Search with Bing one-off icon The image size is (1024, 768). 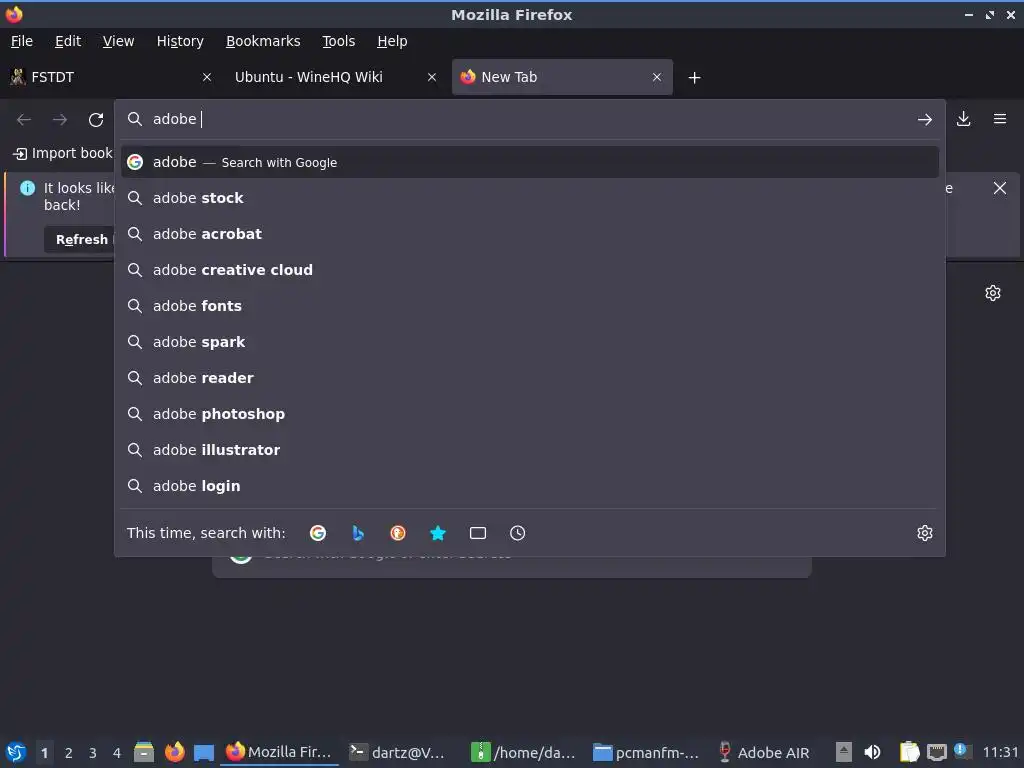(x=358, y=533)
